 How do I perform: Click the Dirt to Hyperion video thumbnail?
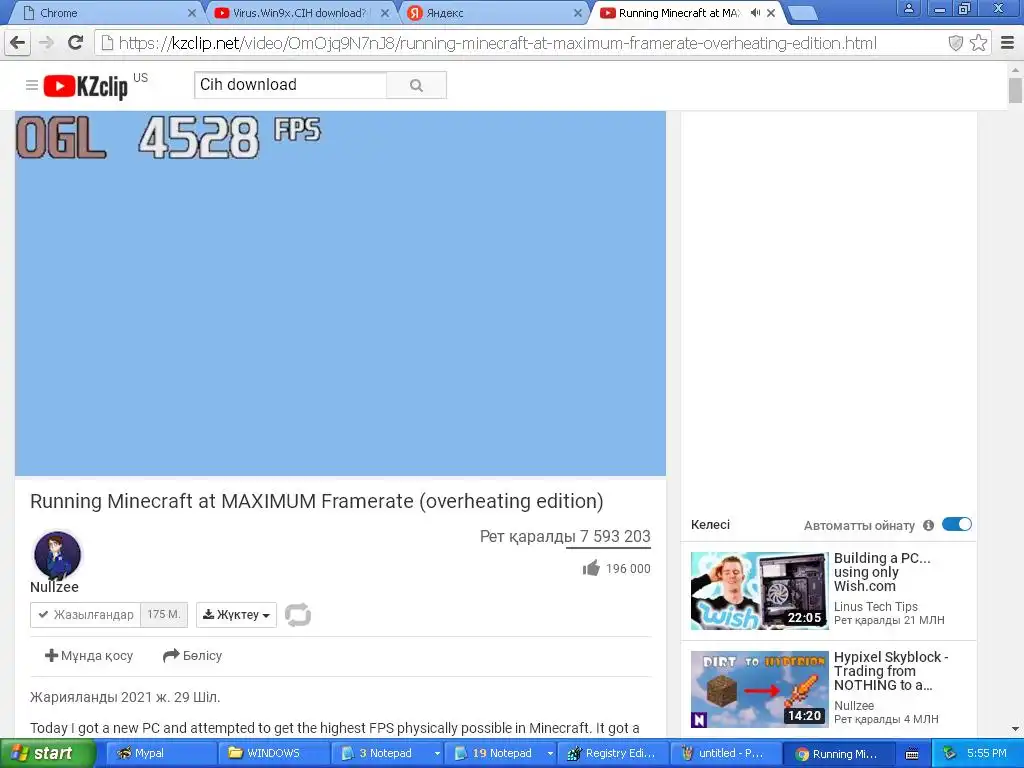760,689
